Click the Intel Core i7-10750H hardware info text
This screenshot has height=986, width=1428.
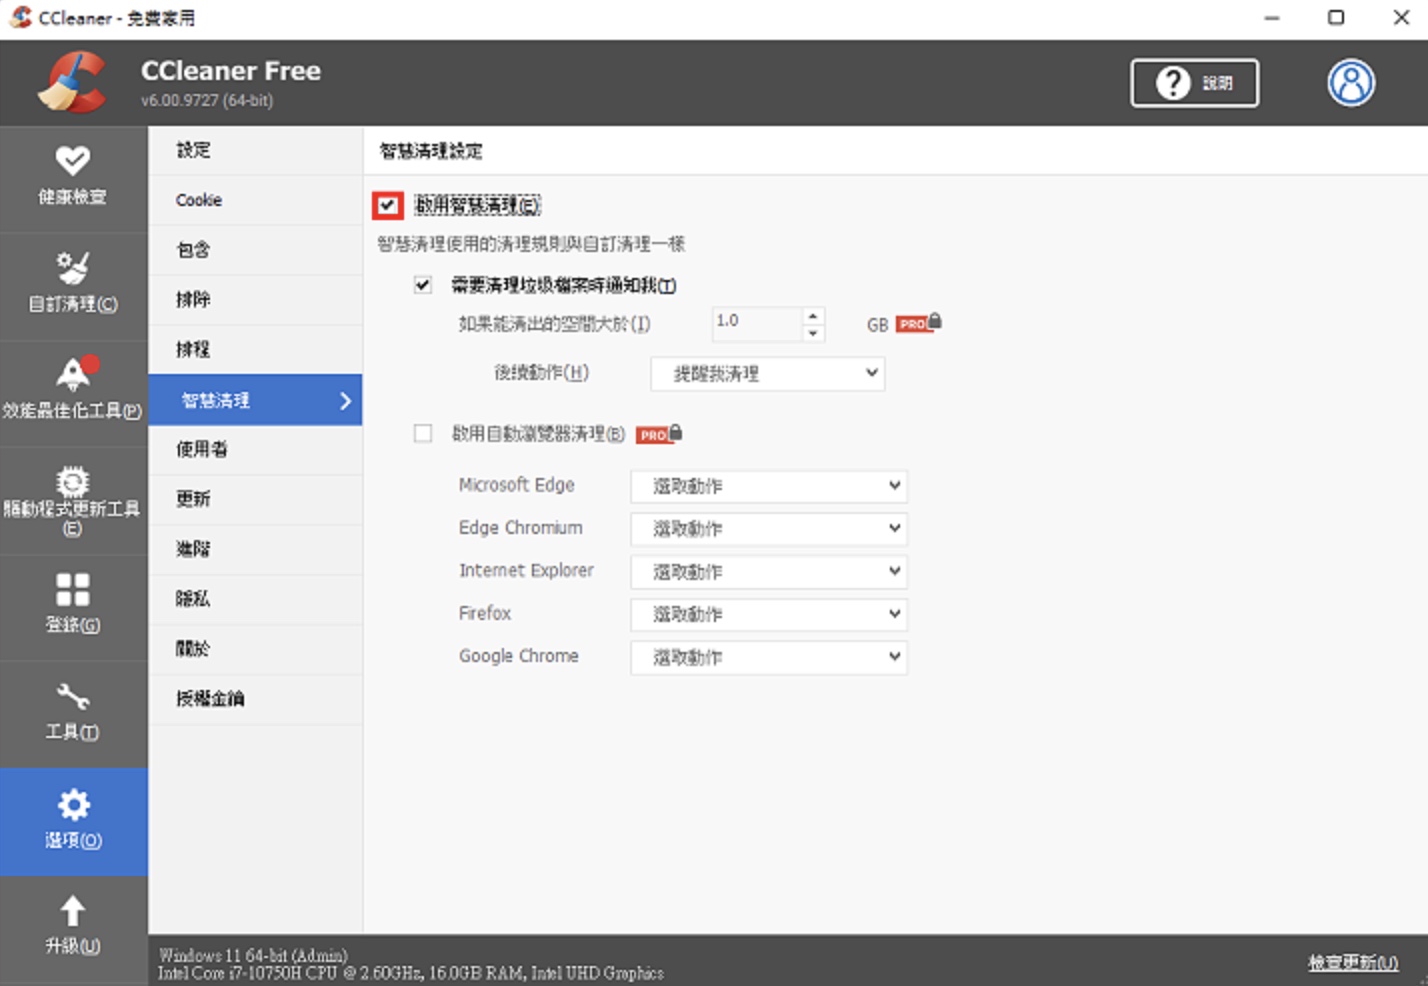[x=410, y=973]
